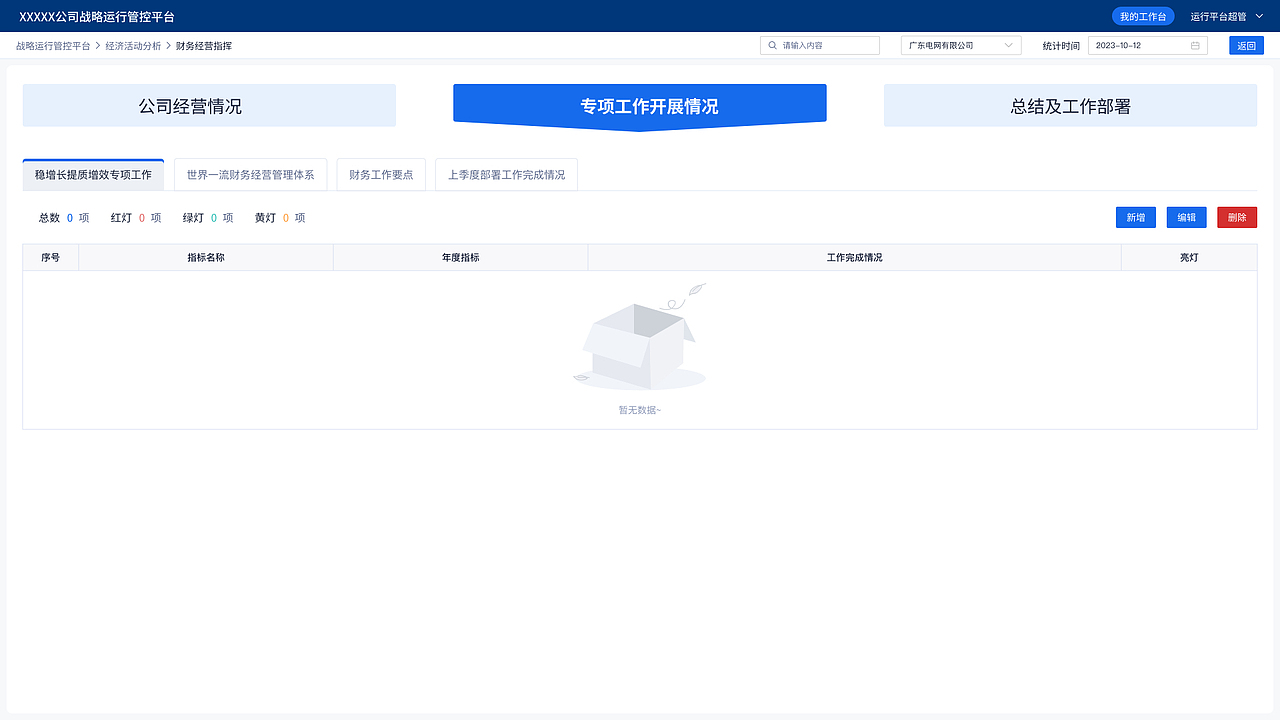Click the red 删除 button
Image resolution: width=1280 pixels, height=720 pixels.
click(1237, 217)
